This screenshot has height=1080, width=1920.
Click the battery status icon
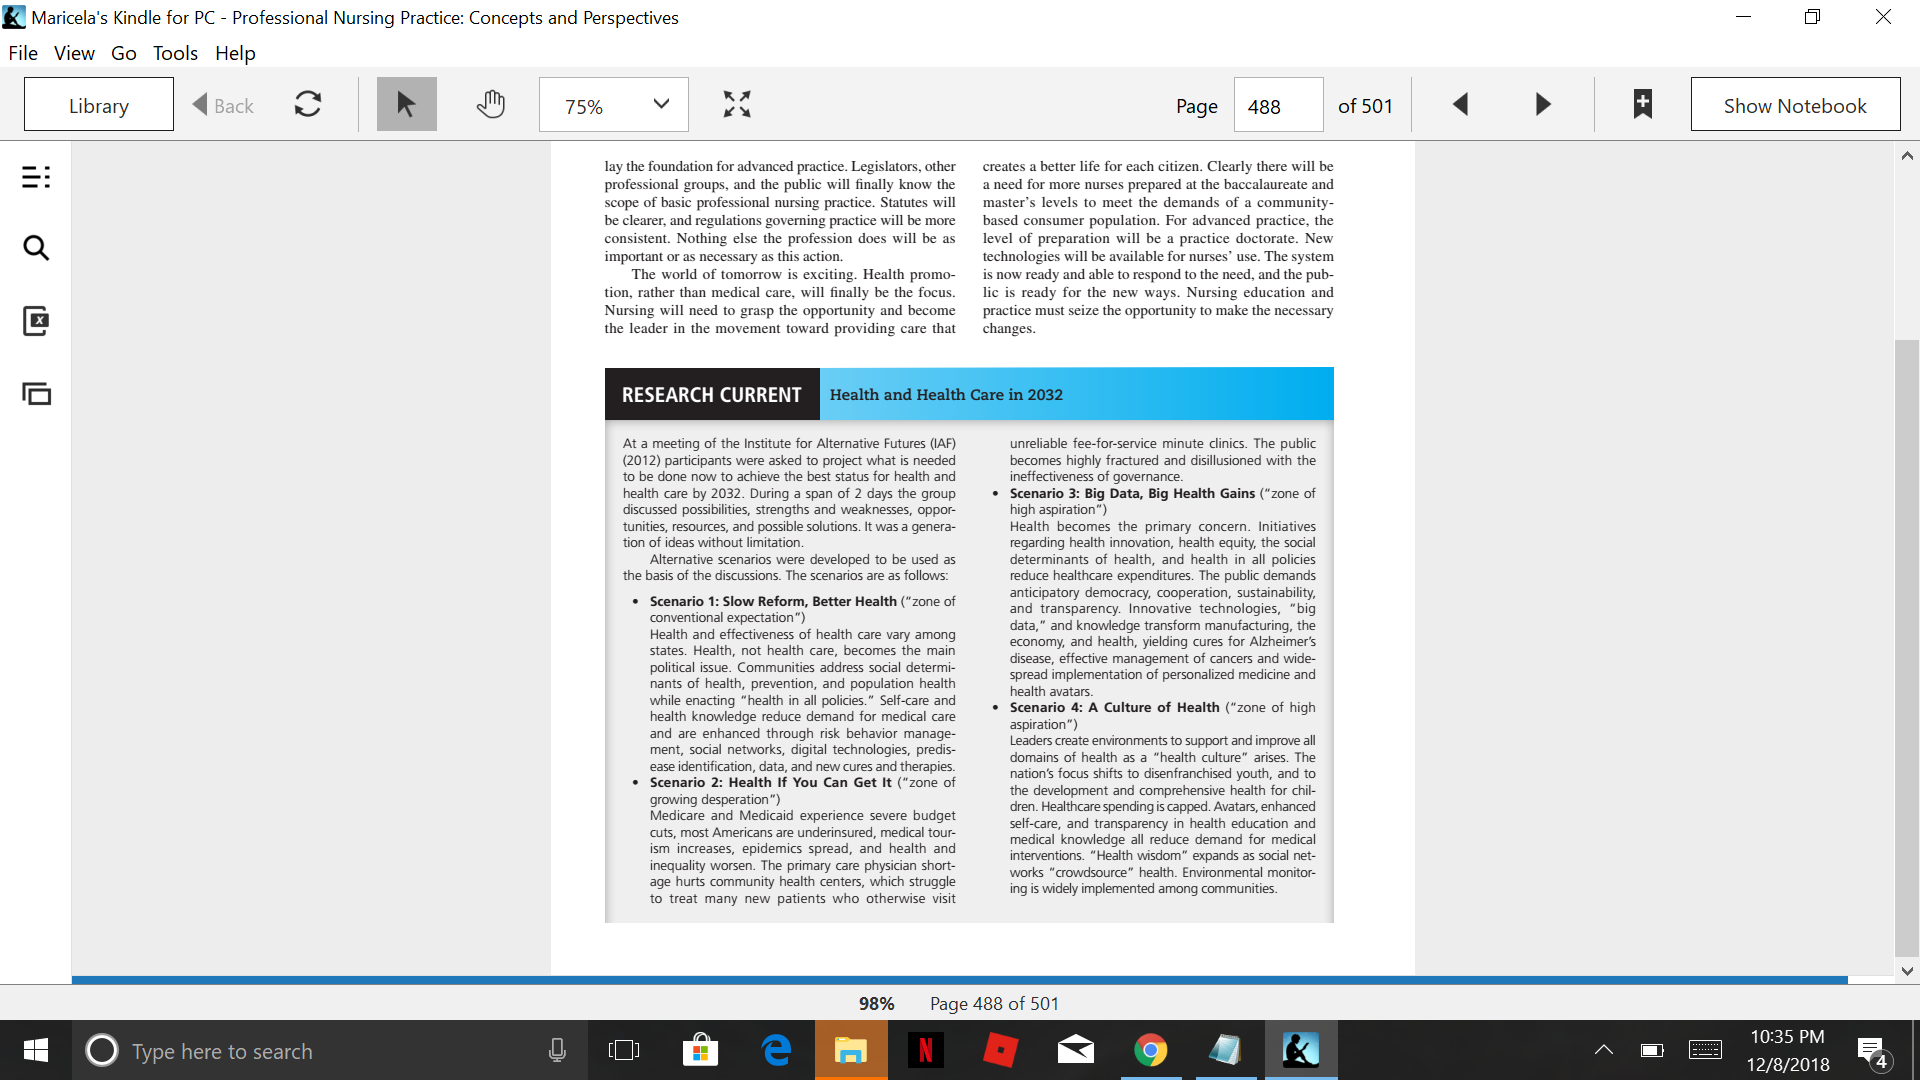1652,1050
